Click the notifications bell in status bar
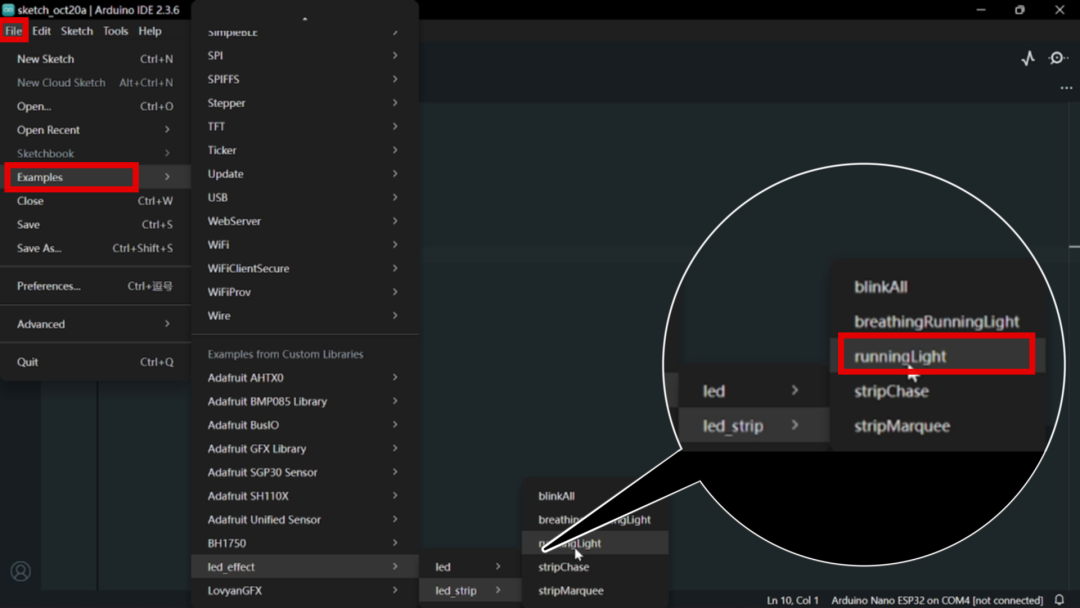The height and width of the screenshot is (608, 1080). (1059, 600)
